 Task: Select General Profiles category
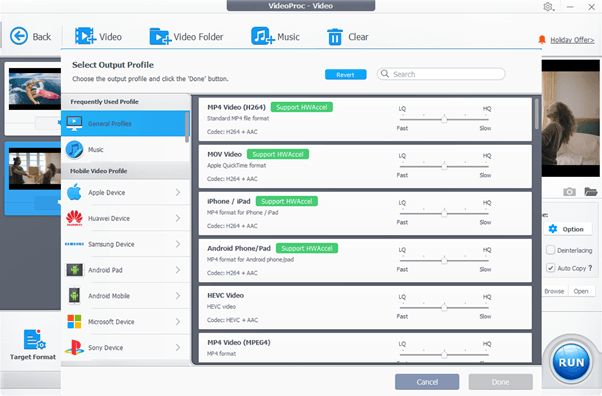click(x=125, y=123)
